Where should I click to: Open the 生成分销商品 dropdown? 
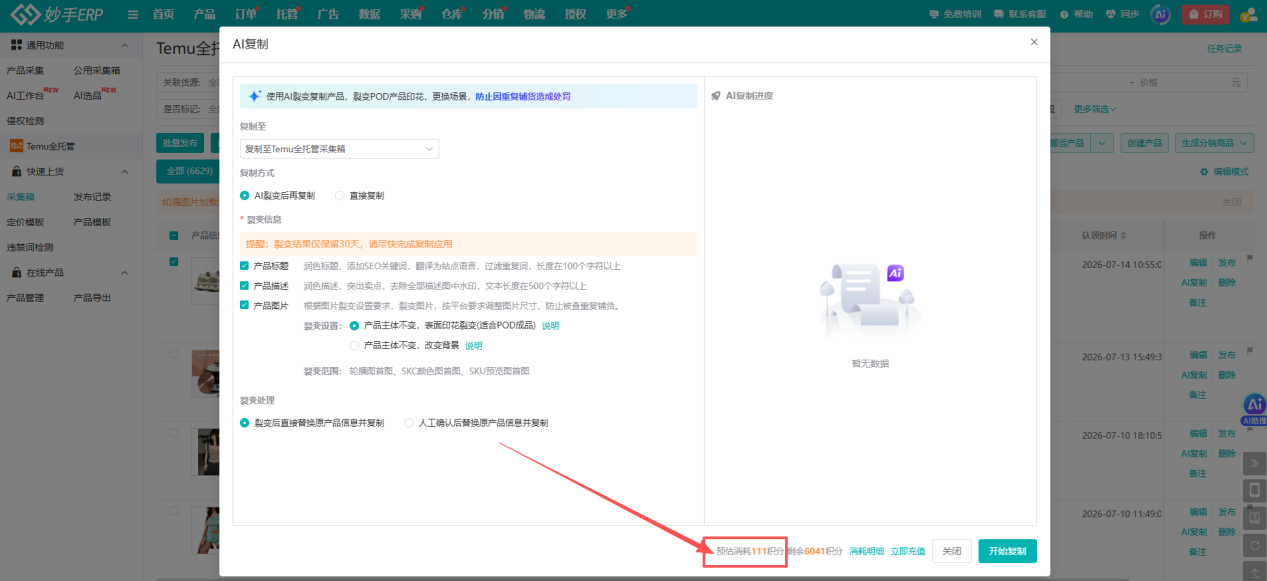(x=1214, y=143)
